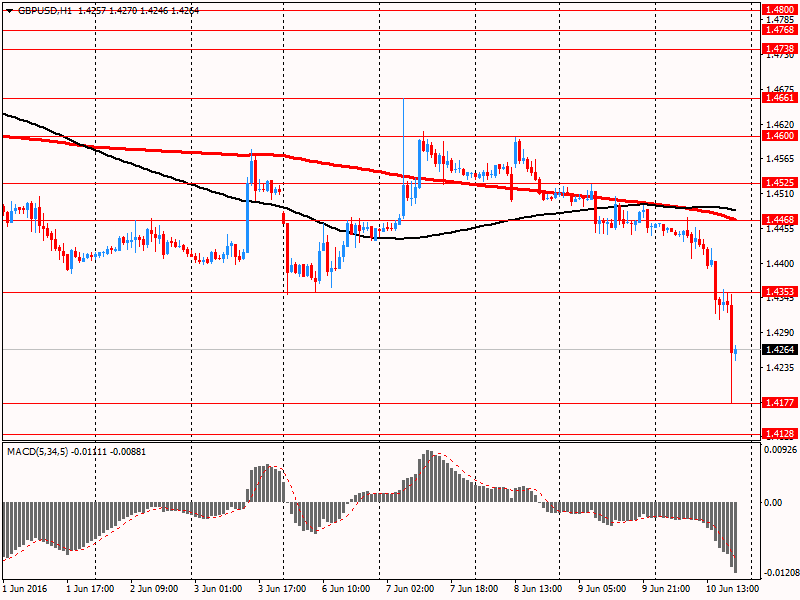Click the 1.4128 bottom price label
Screen dimensions: 800x600
pyautogui.click(x=779, y=433)
